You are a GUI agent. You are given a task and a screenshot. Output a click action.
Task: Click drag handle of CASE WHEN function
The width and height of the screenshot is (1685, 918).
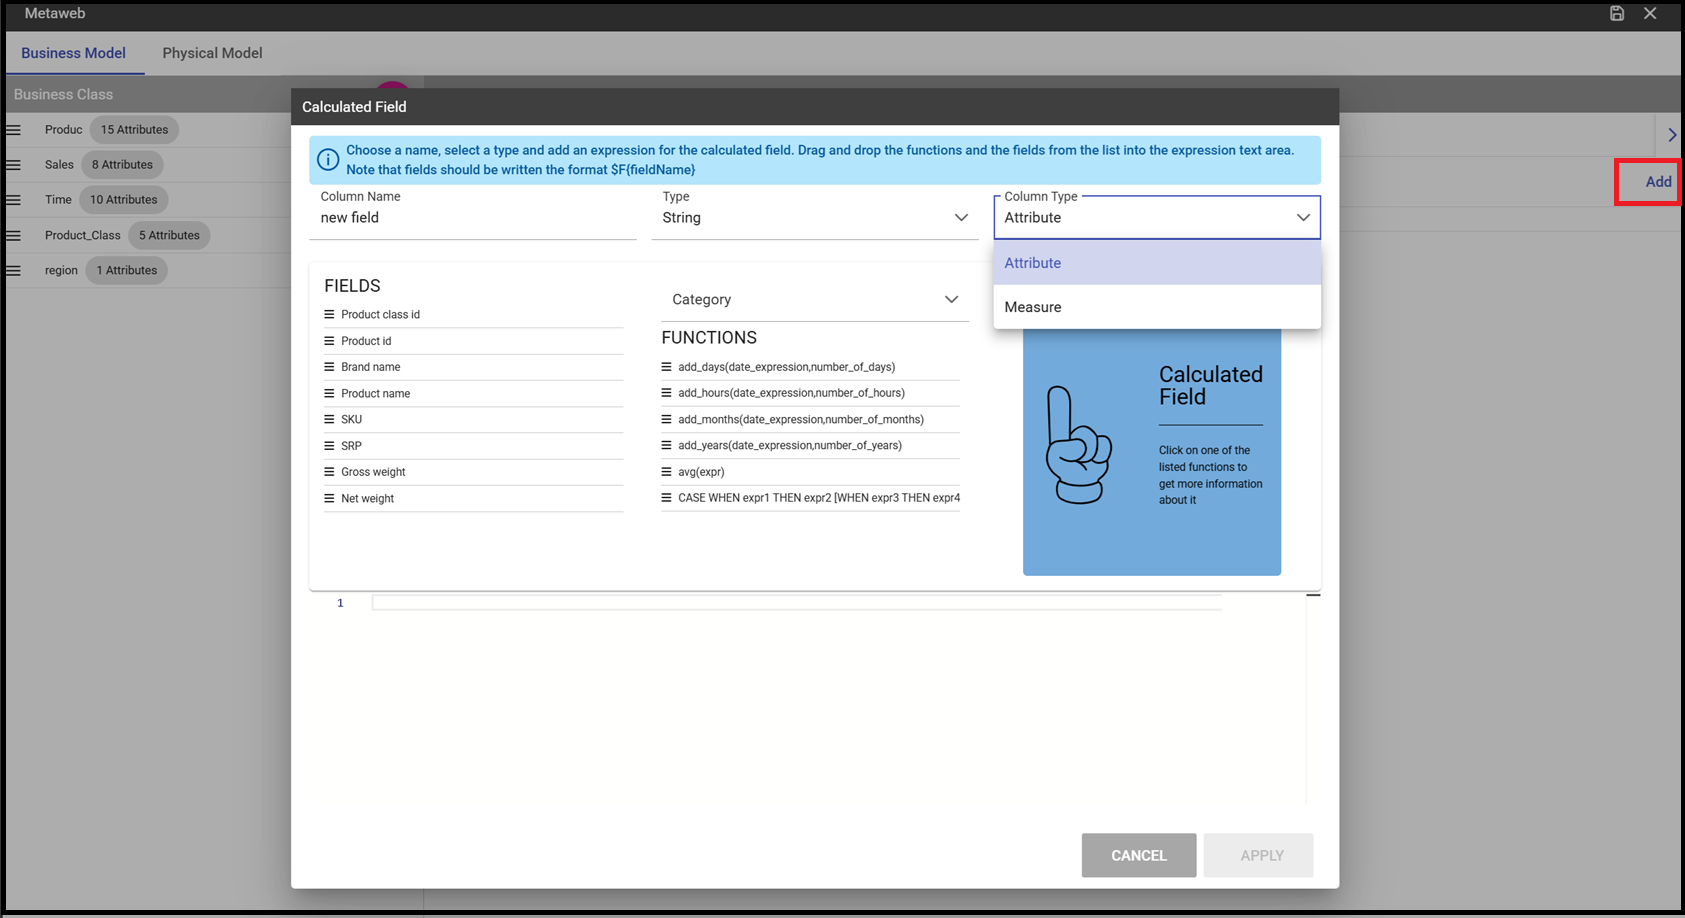click(x=666, y=498)
